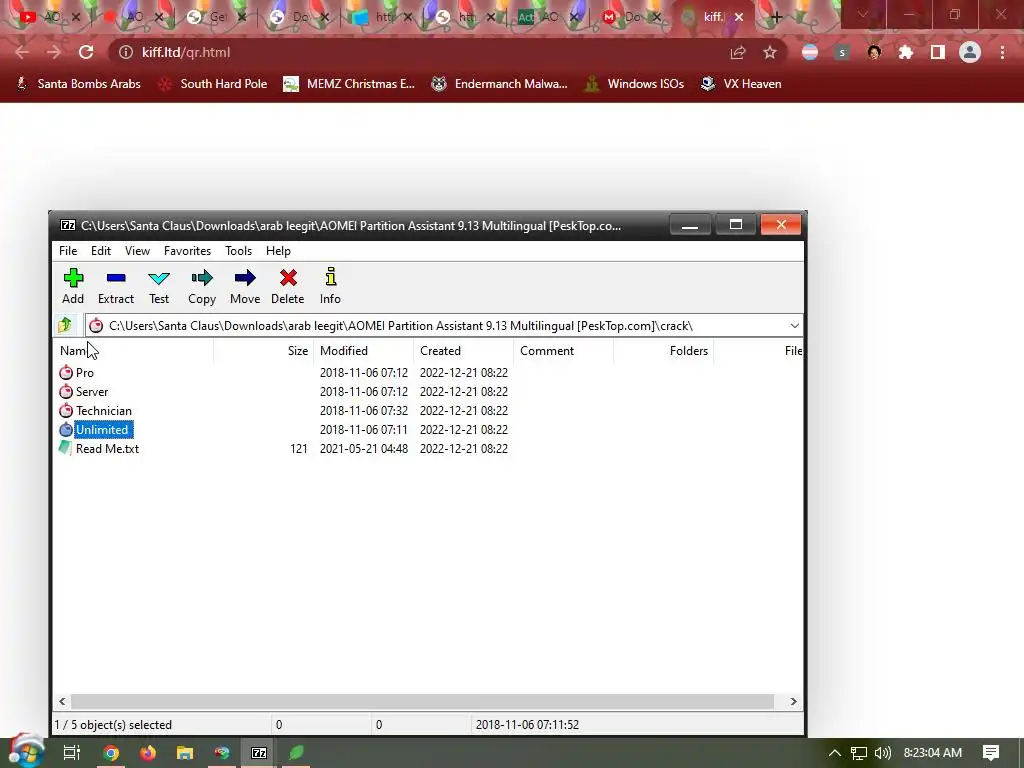The width and height of the screenshot is (1024, 768).
Task: Click the Unlimited modified date 2018-11-06 07:11
Action: (x=364, y=430)
